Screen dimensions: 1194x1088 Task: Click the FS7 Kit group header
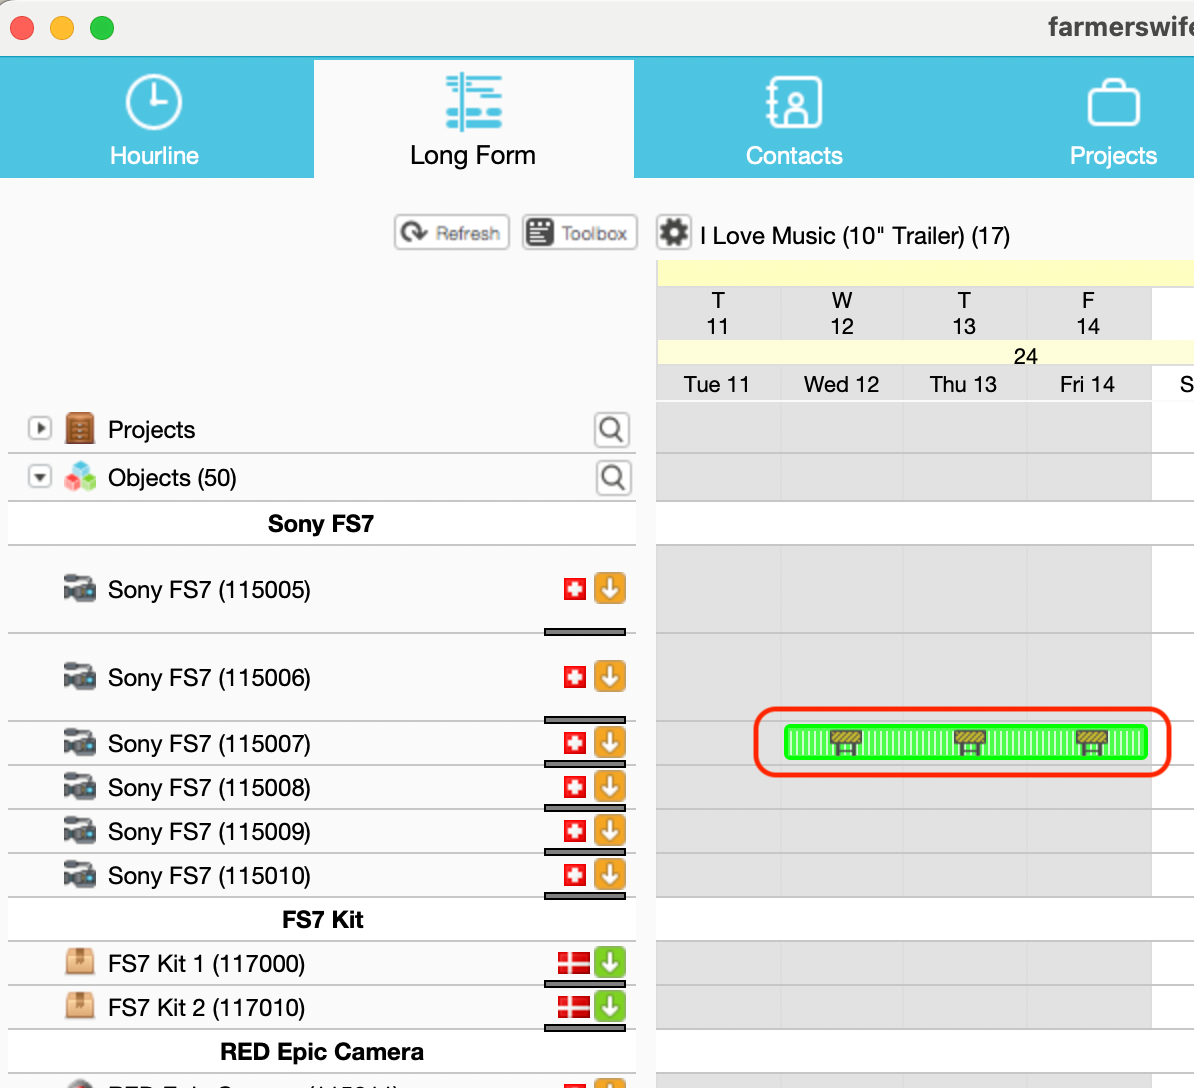(322, 920)
